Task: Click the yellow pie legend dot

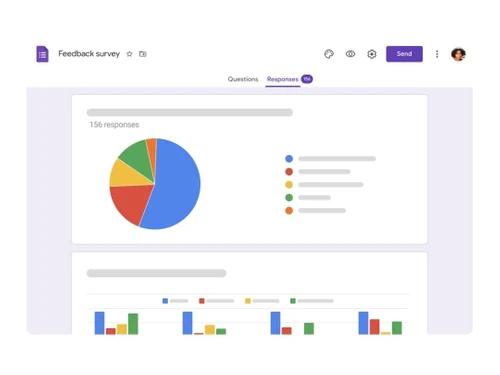Action: click(x=289, y=185)
